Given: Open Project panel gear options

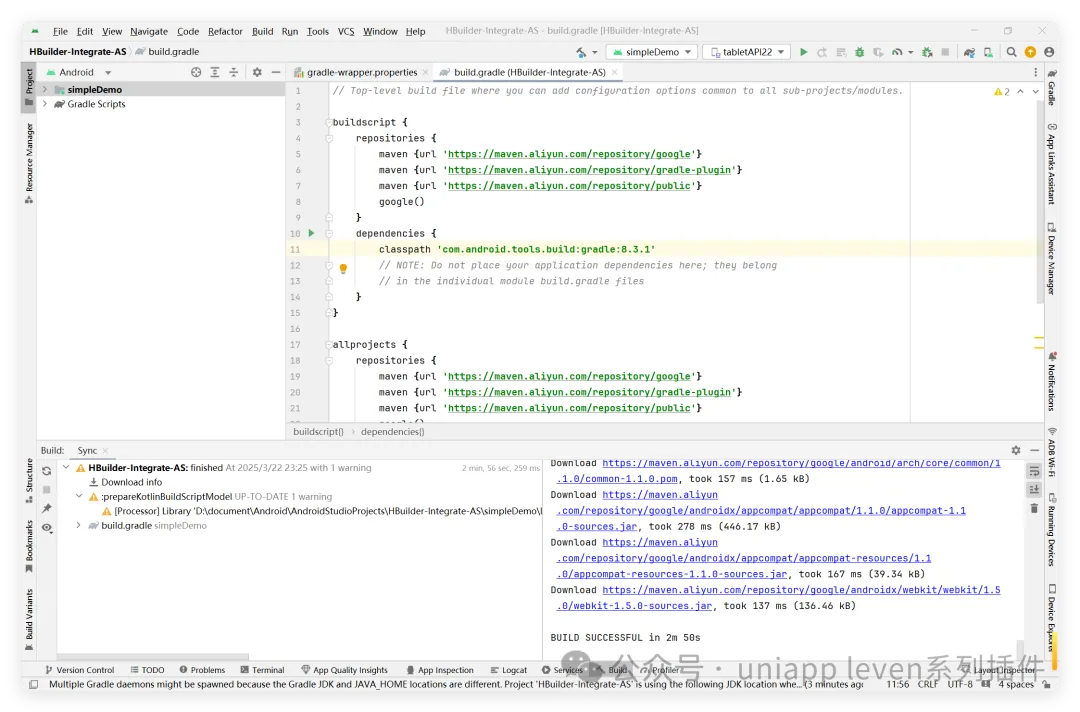Looking at the screenshot, I should 257,72.
